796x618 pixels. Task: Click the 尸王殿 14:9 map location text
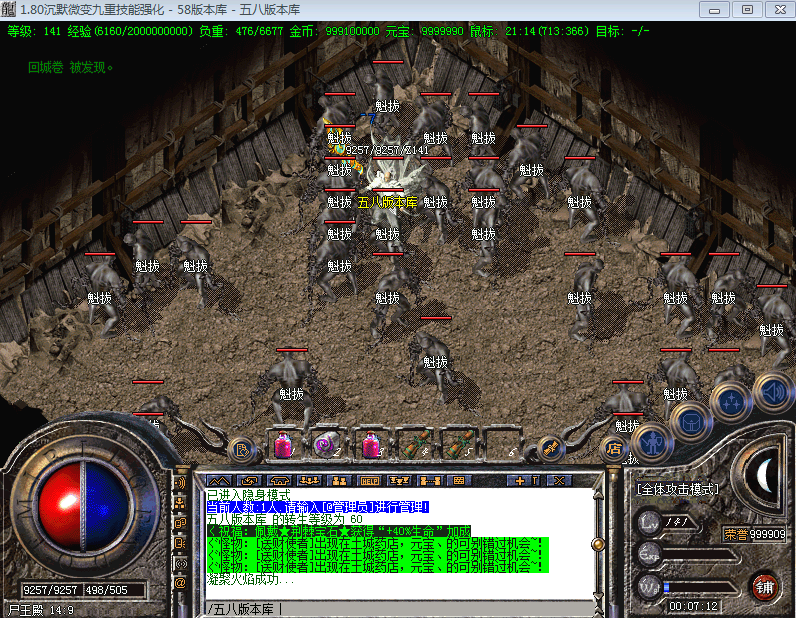click(x=41, y=610)
